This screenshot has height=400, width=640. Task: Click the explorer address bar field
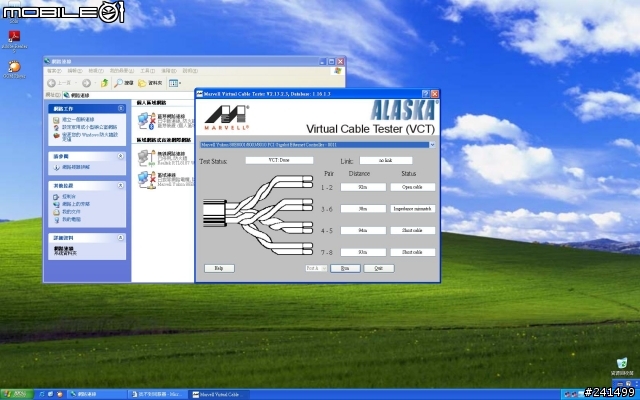(x=128, y=95)
